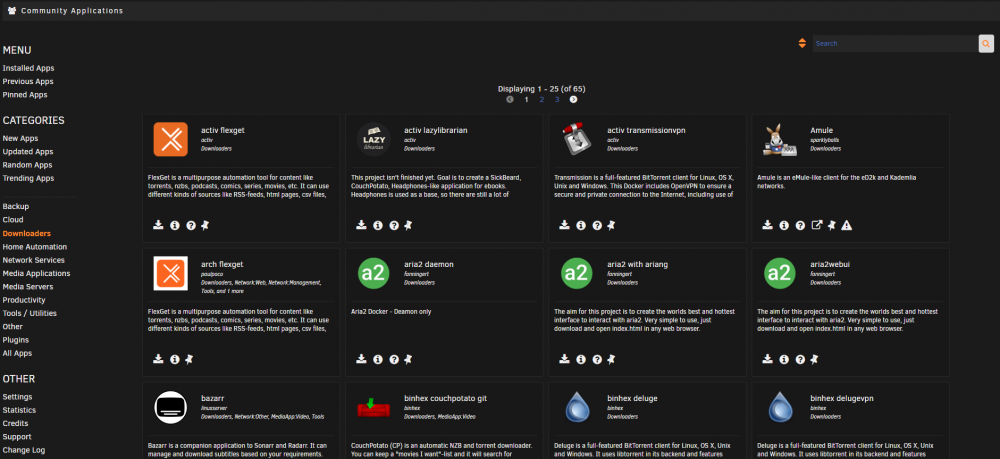The image size is (1000, 459).
Task: Select New Apps category
Action: pyautogui.click(x=20, y=138)
